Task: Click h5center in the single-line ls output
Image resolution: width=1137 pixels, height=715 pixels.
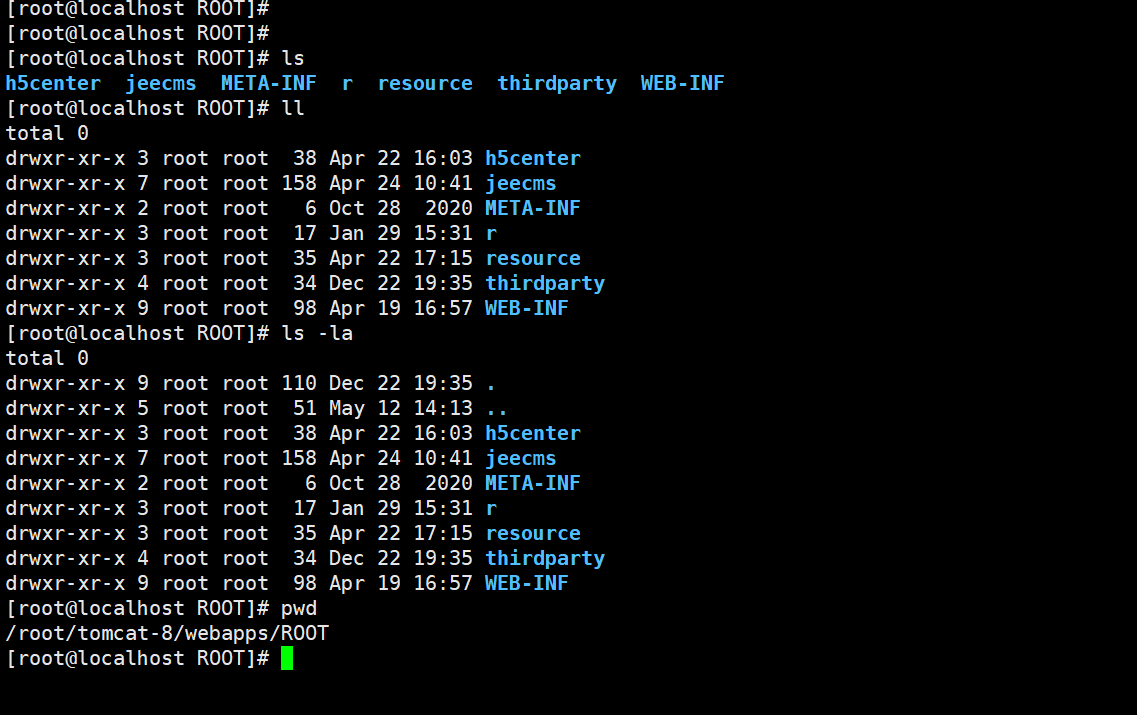Action: tap(53, 83)
